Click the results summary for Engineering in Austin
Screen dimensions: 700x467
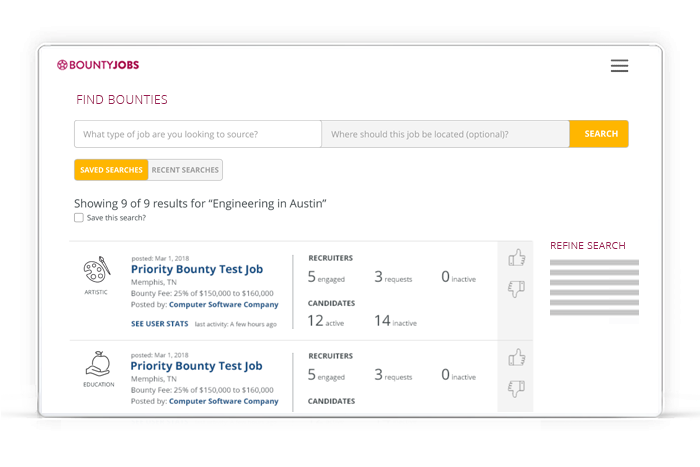(200, 204)
